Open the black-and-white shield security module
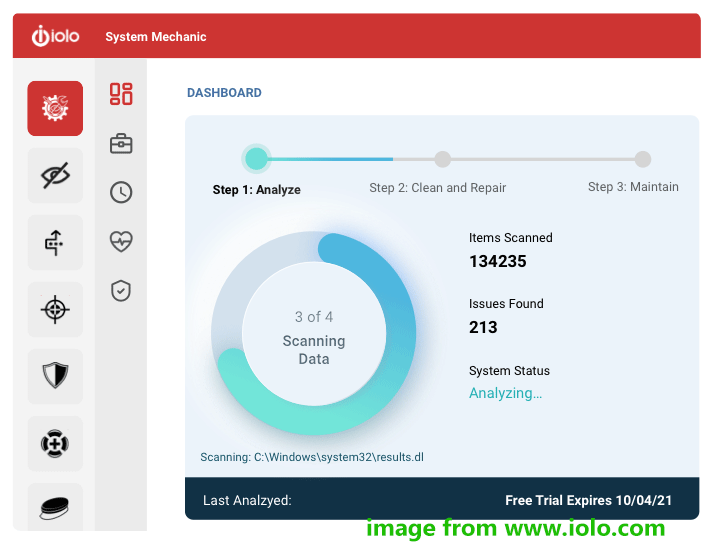The height and width of the screenshot is (543, 713). pos(55,376)
